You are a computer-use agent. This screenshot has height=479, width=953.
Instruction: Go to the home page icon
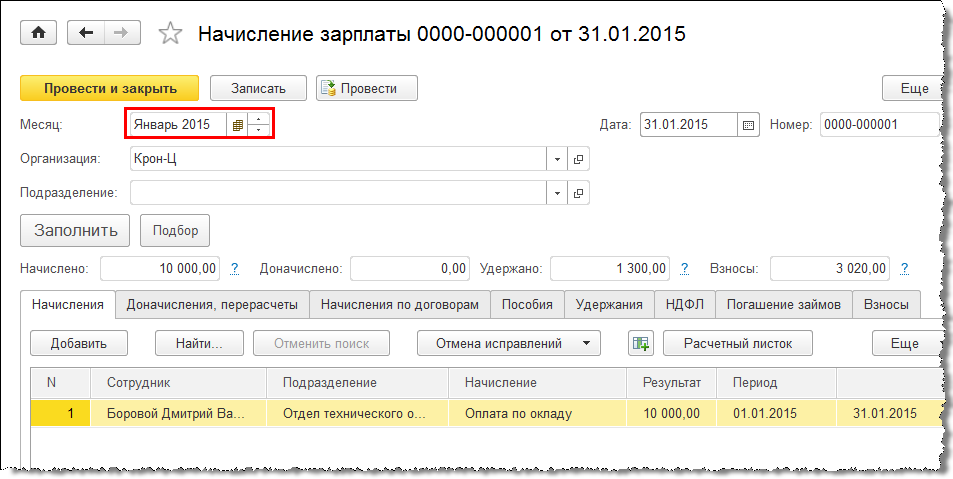38,33
